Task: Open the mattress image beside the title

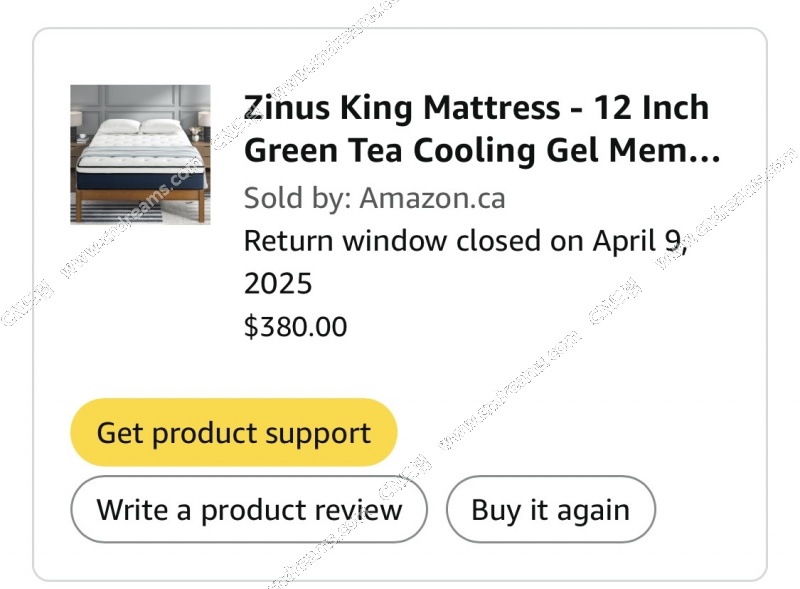Action: coord(140,154)
